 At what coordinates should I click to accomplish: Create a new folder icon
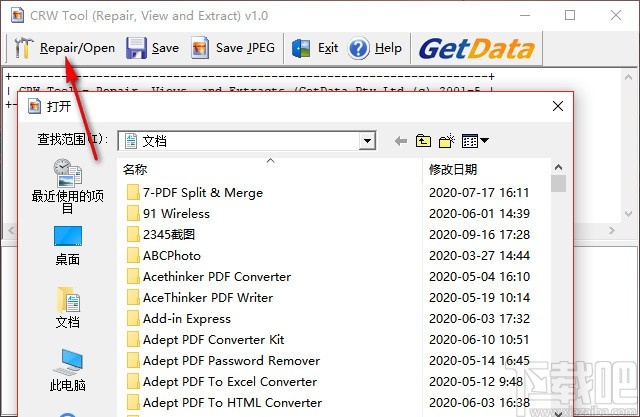point(447,141)
